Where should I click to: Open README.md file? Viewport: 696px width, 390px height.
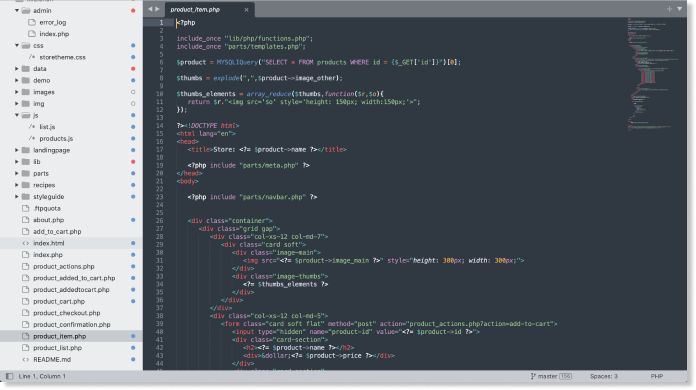(x=52, y=359)
